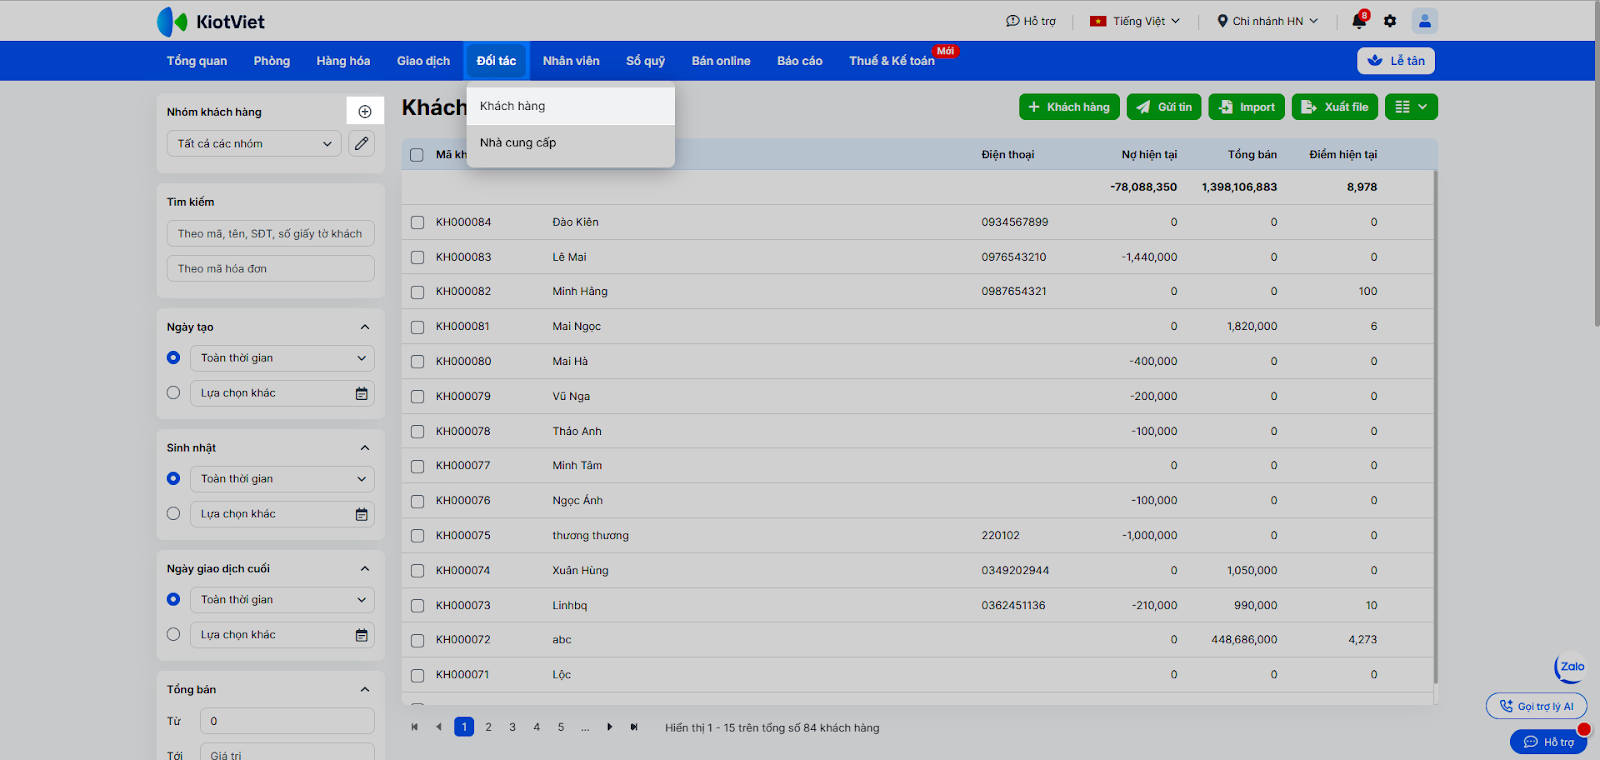Click the Gửi tin button

point(1164,107)
